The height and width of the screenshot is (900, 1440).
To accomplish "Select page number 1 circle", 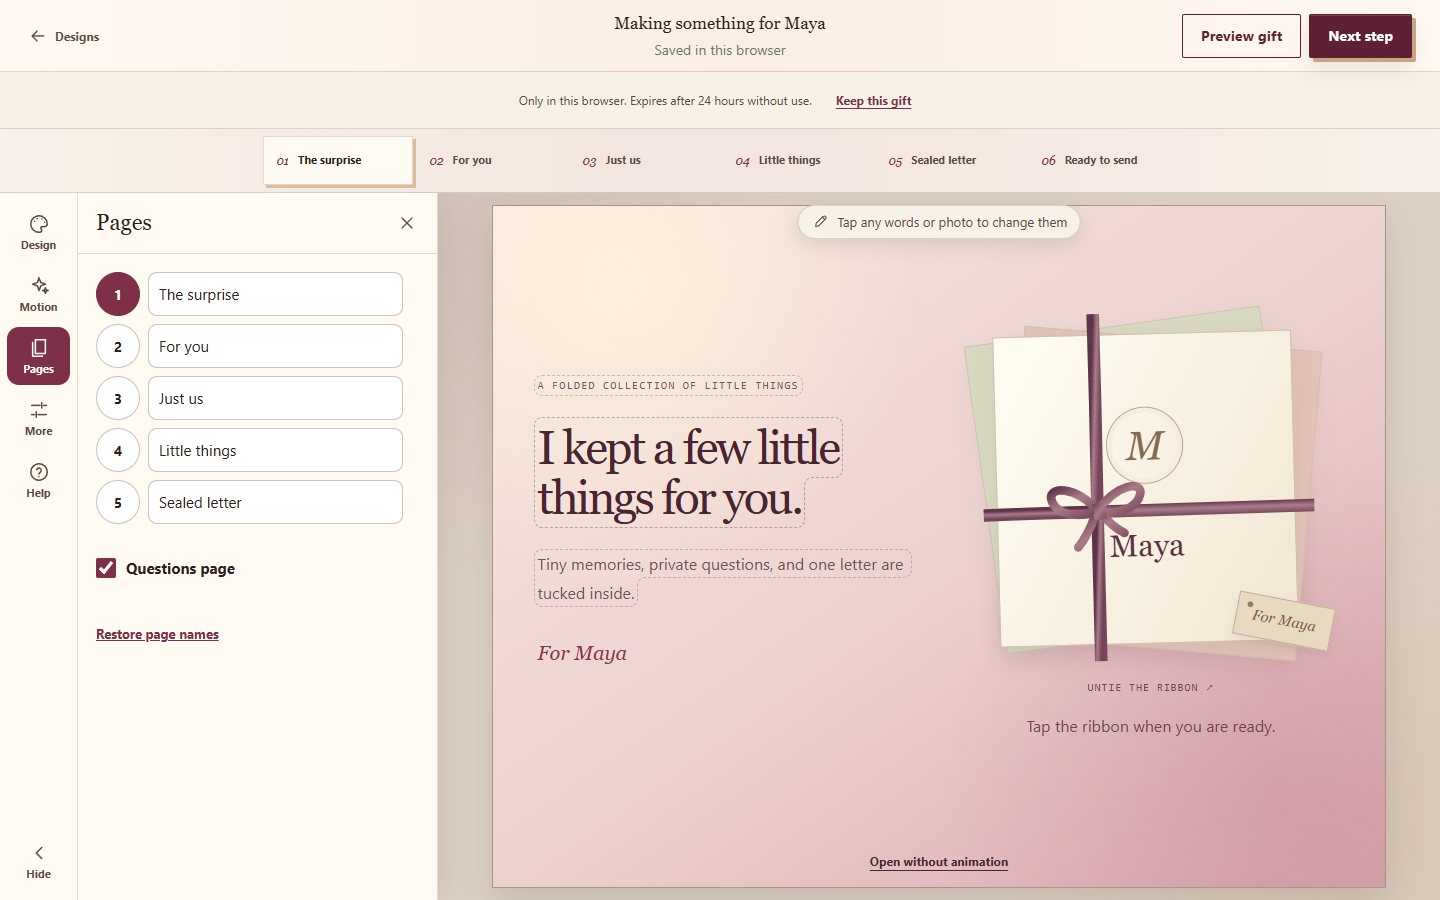I will pos(118,294).
